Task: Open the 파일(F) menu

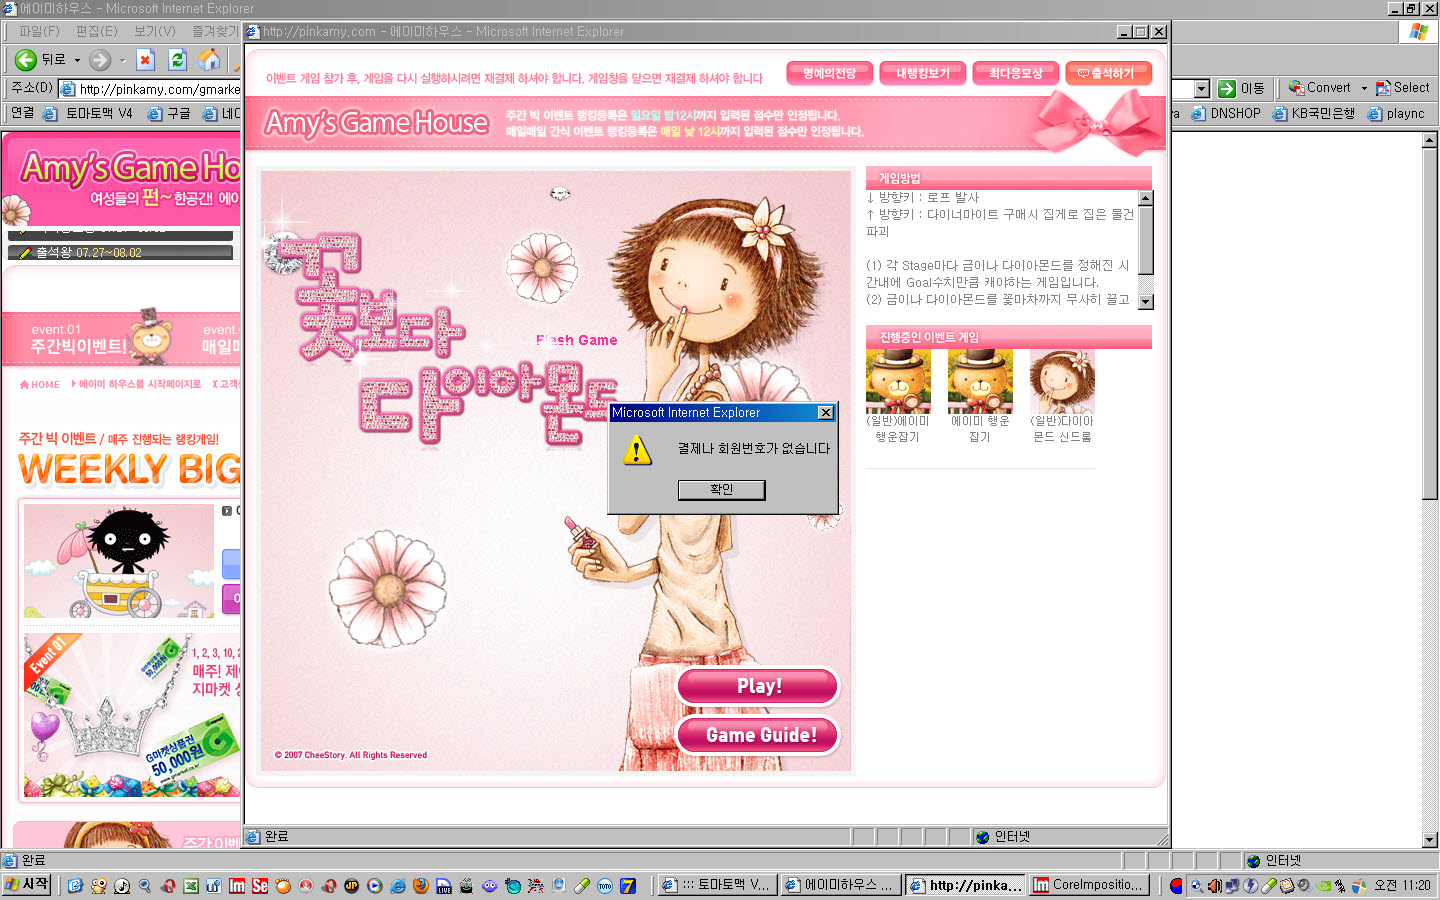Action: click(39, 31)
